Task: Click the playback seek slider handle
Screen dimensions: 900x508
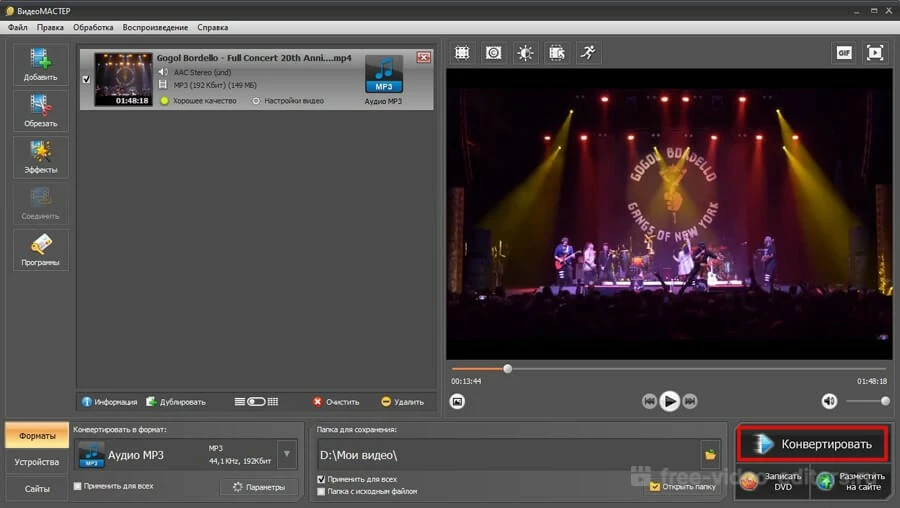Action: (x=507, y=369)
